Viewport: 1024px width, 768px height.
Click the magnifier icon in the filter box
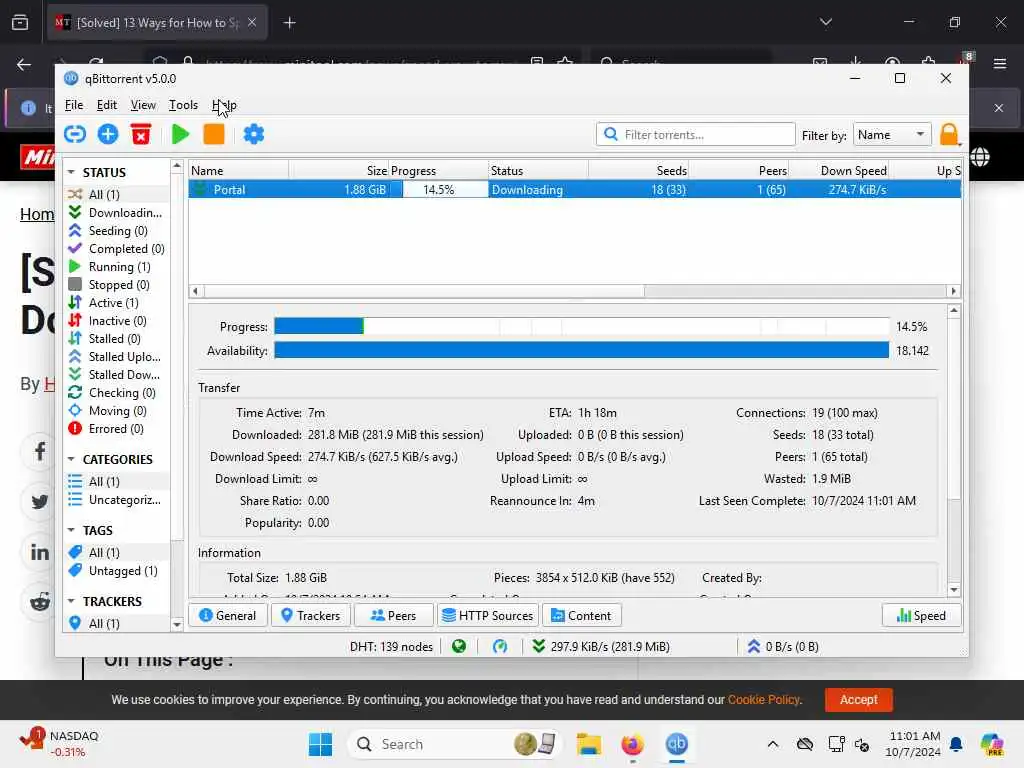(611, 135)
